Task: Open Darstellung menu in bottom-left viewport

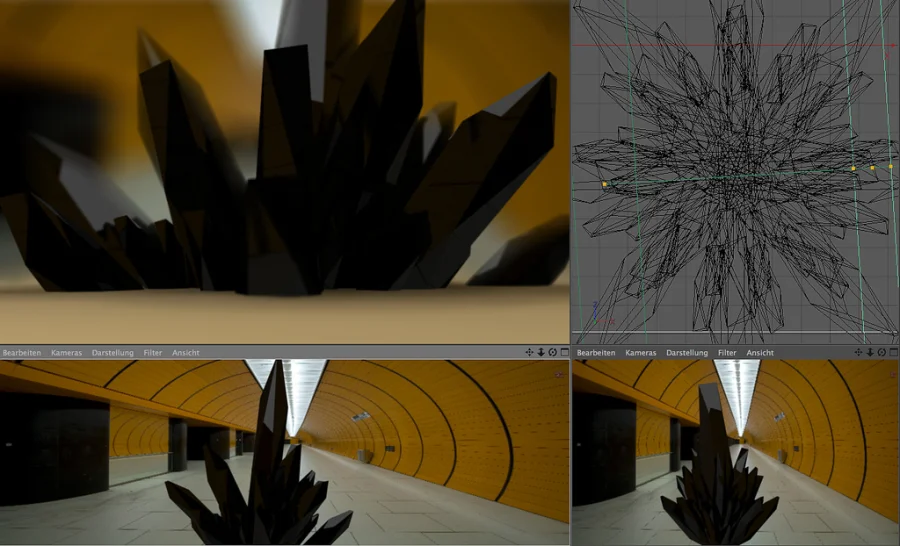Action: click(x=113, y=353)
